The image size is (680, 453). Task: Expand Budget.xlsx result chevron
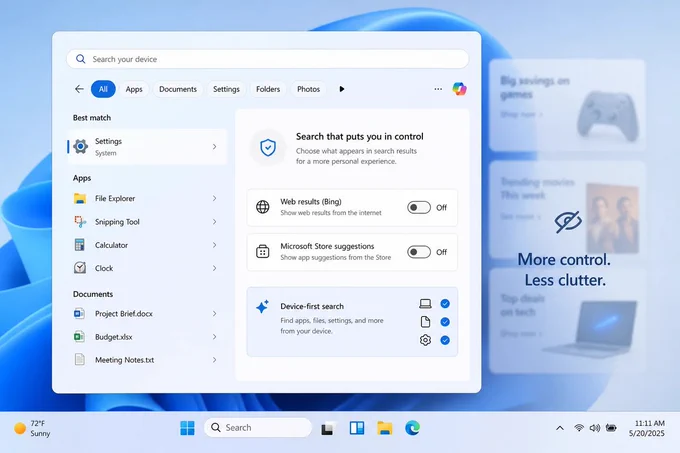(x=215, y=336)
